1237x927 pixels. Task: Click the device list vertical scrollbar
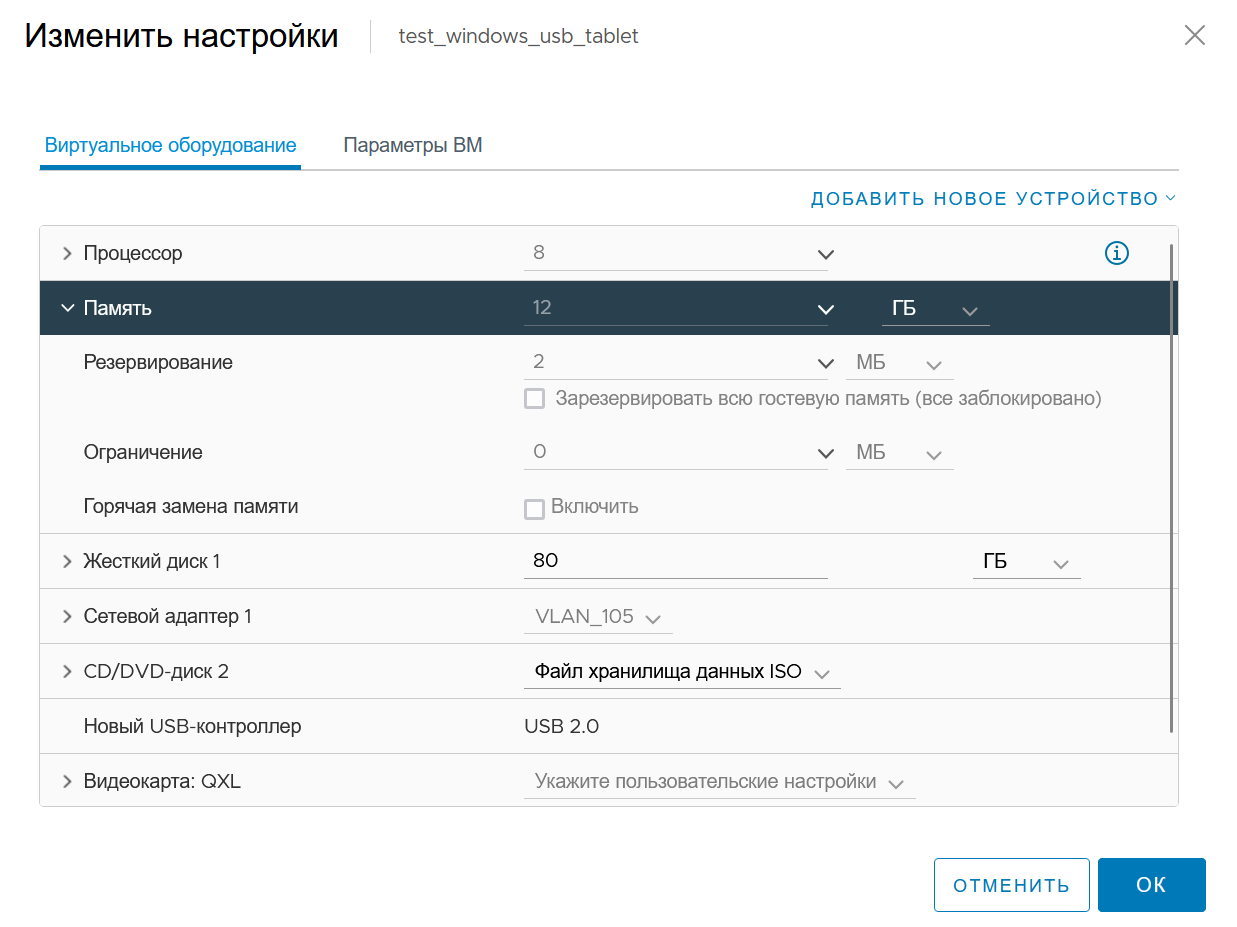[x=1171, y=487]
